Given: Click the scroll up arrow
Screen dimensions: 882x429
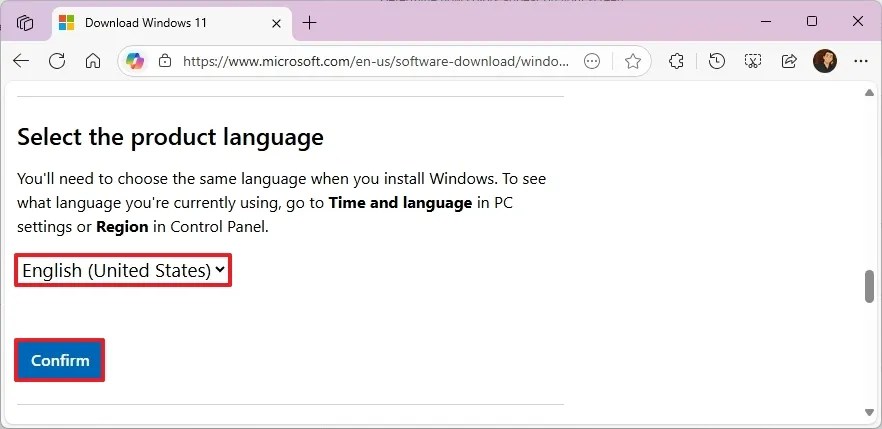Looking at the screenshot, I should click(x=869, y=93).
